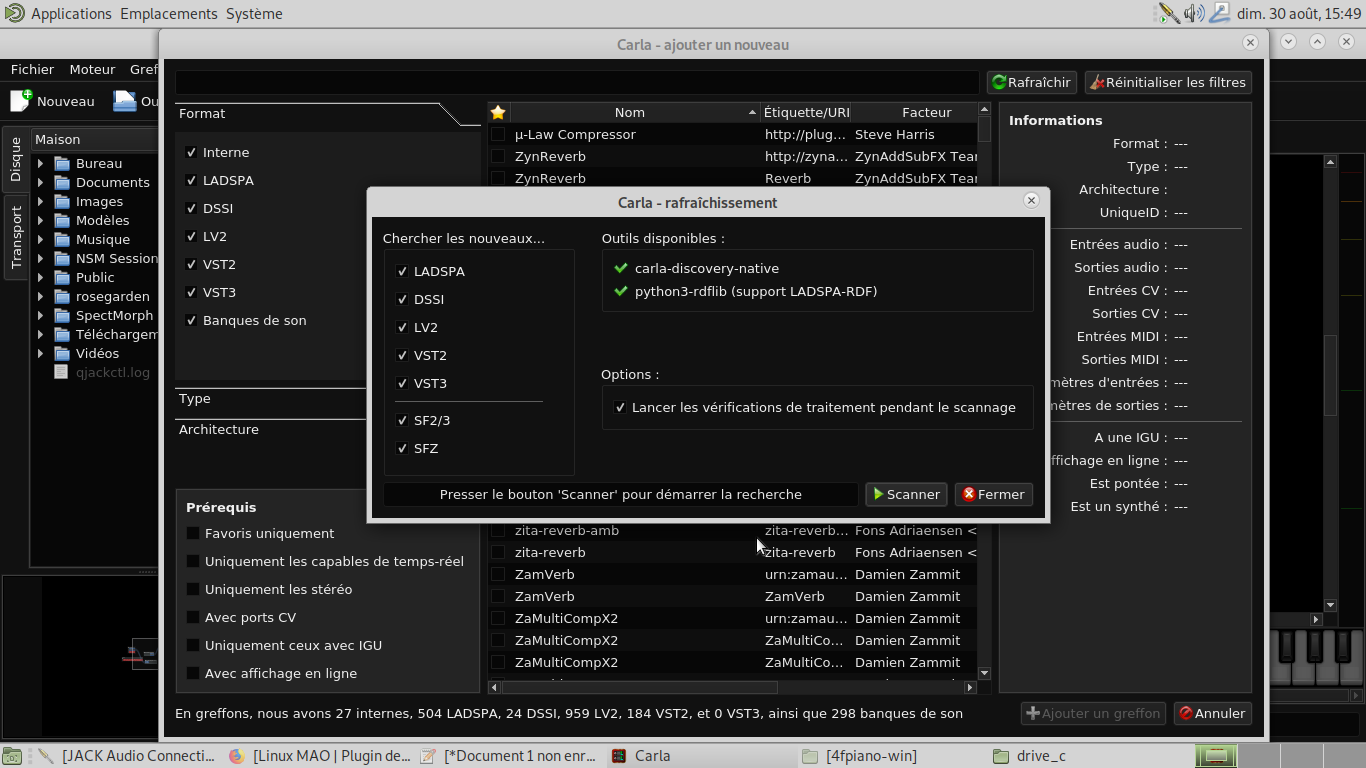Check 'Uniquement les stéréo' filter

point(193,589)
